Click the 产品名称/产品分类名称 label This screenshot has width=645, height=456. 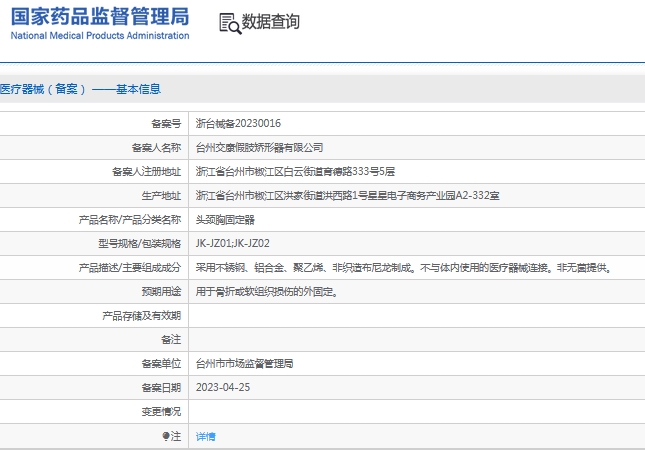point(130,220)
